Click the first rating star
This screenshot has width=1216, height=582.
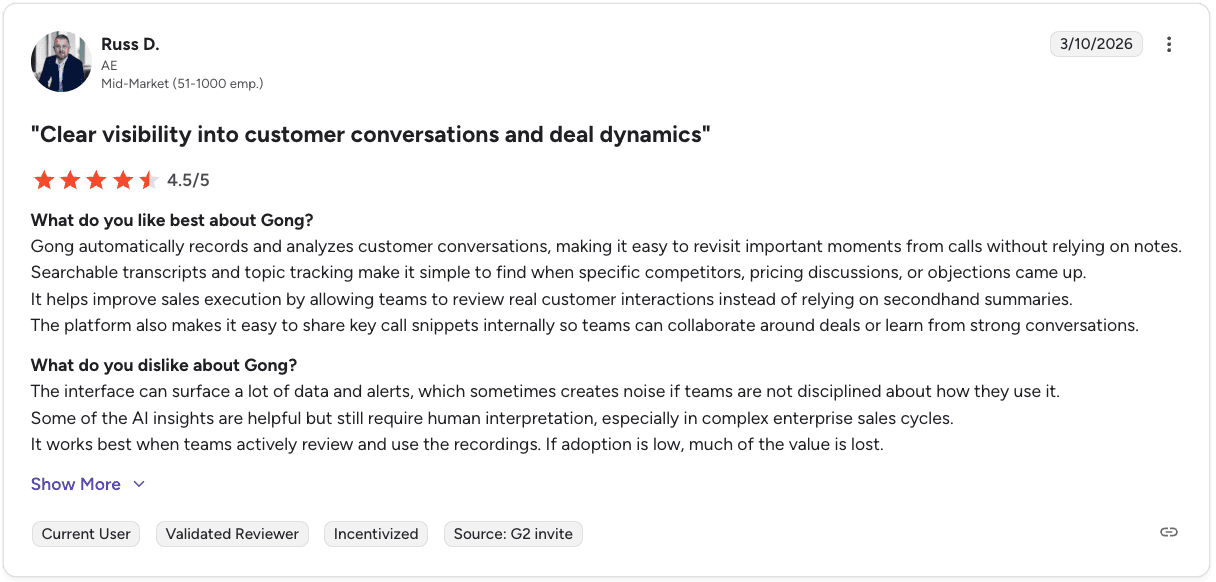click(44, 180)
